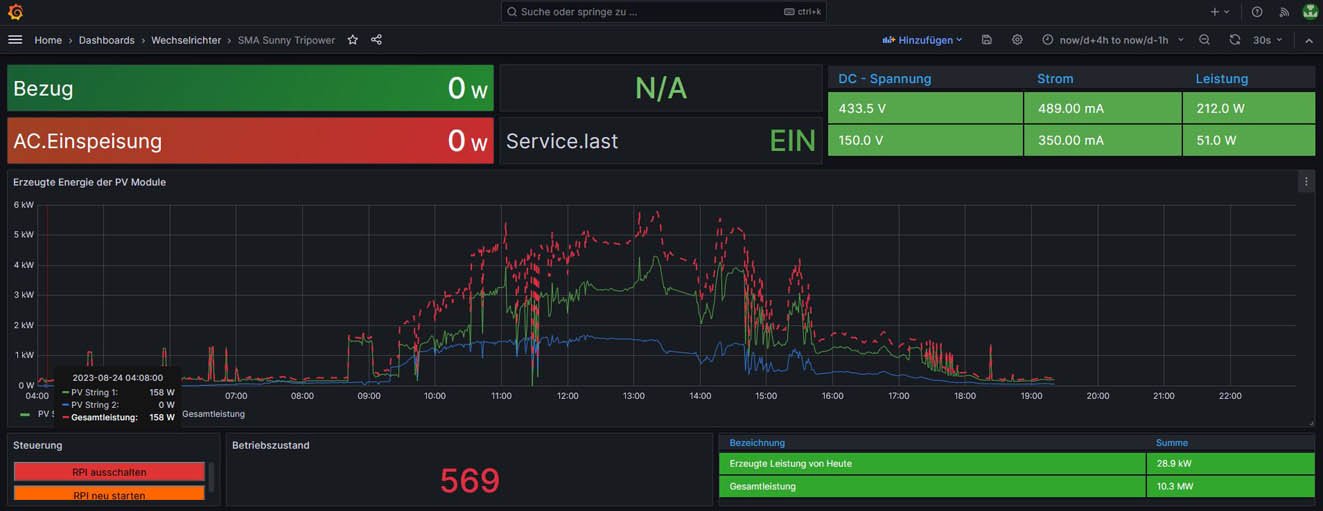
Task: Open the news feed icon
Action: click(1284, 12)
